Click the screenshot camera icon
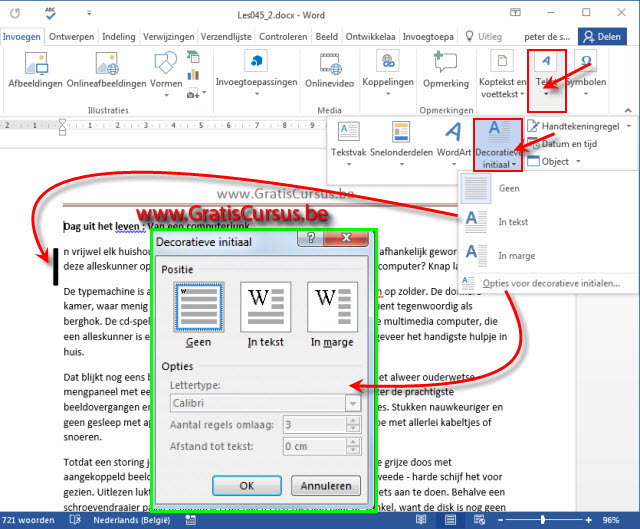Screen dimensions: 640x529 coord(193,94)
